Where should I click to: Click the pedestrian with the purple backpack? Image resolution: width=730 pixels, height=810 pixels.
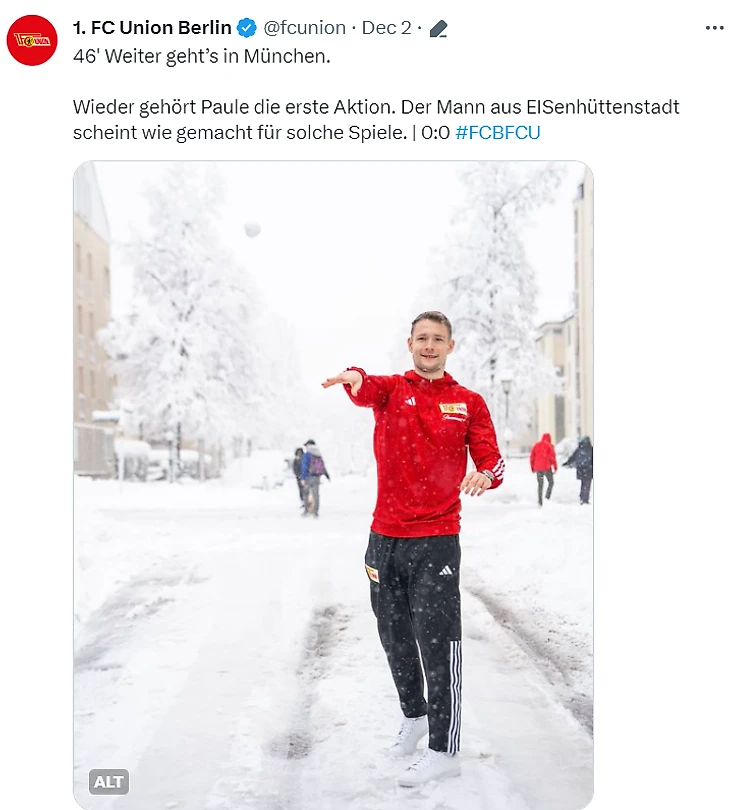pos(314,477)
